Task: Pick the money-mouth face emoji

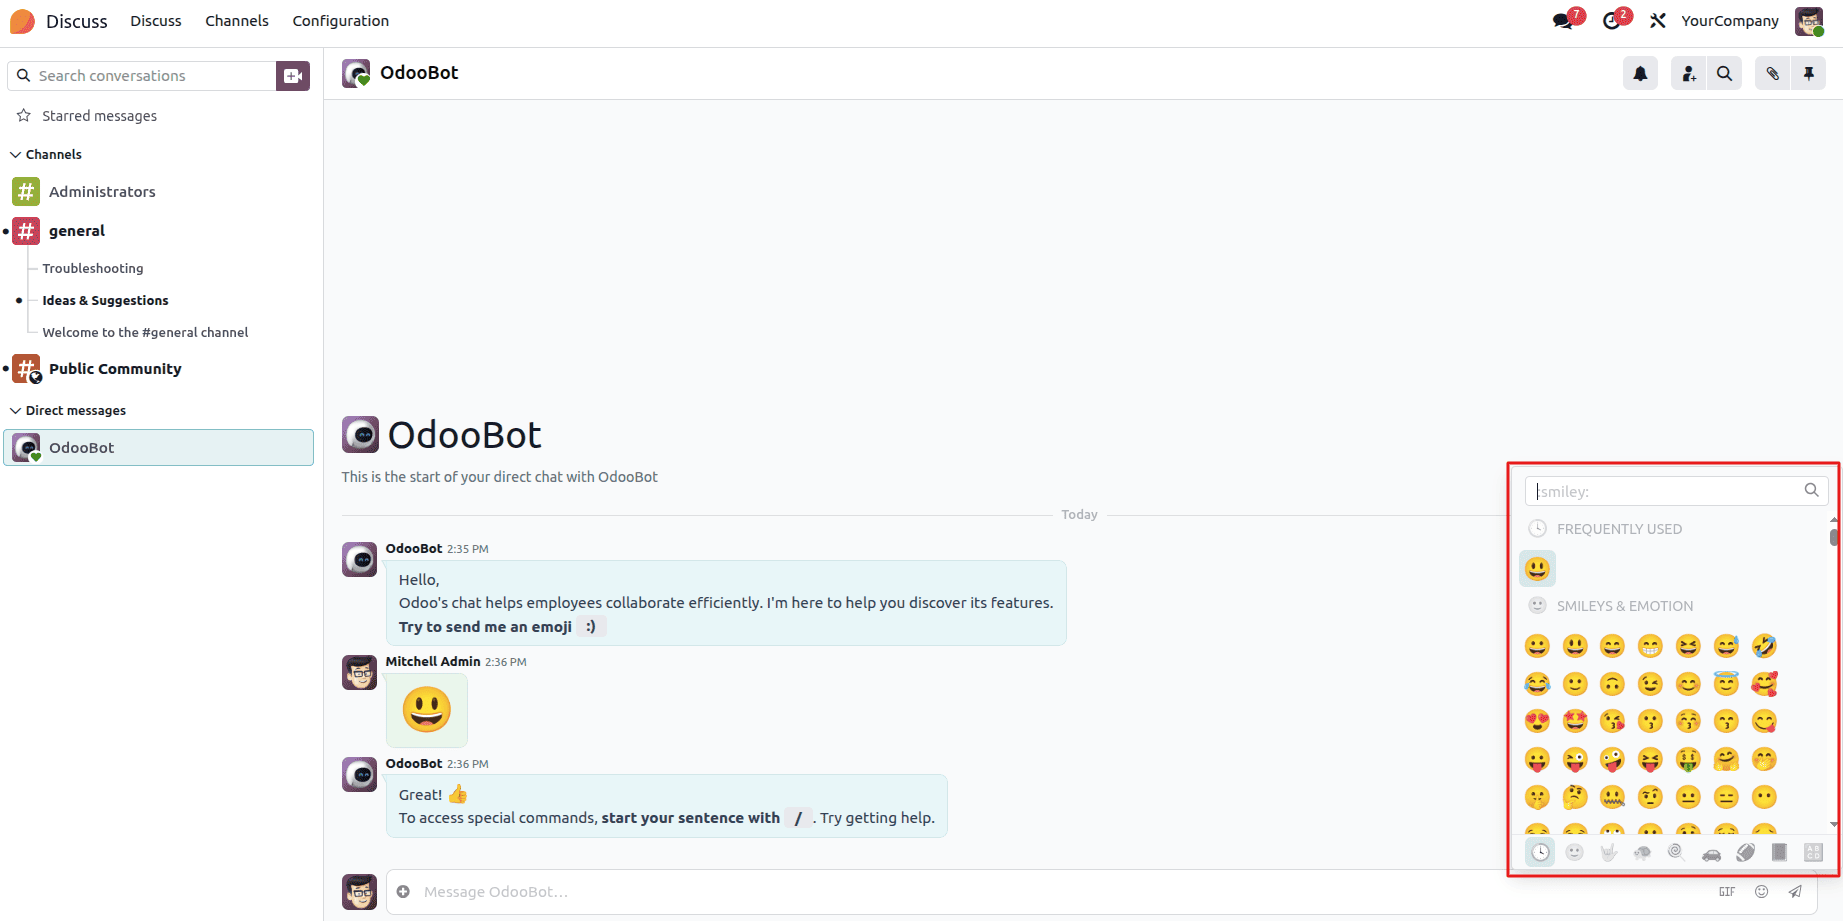Action: 1688,760
